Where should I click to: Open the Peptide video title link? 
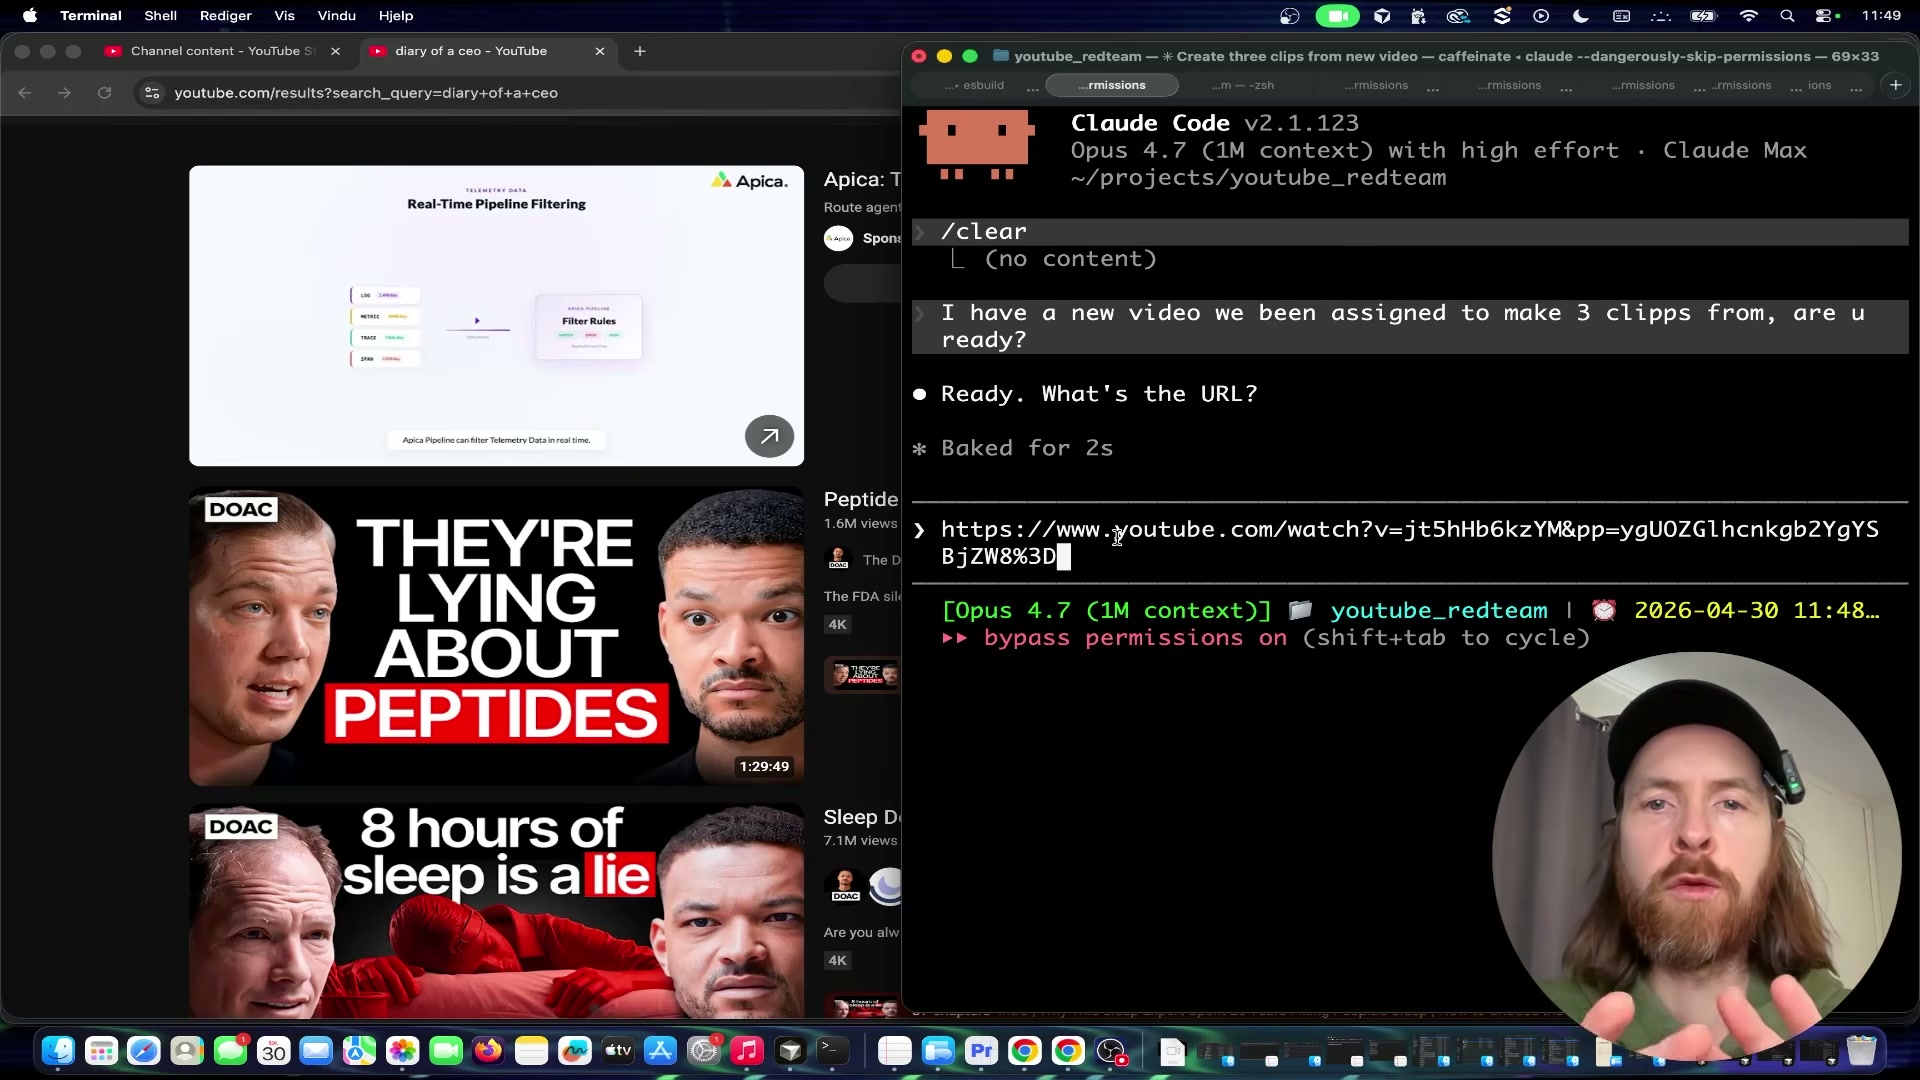(x=861, y=499)
